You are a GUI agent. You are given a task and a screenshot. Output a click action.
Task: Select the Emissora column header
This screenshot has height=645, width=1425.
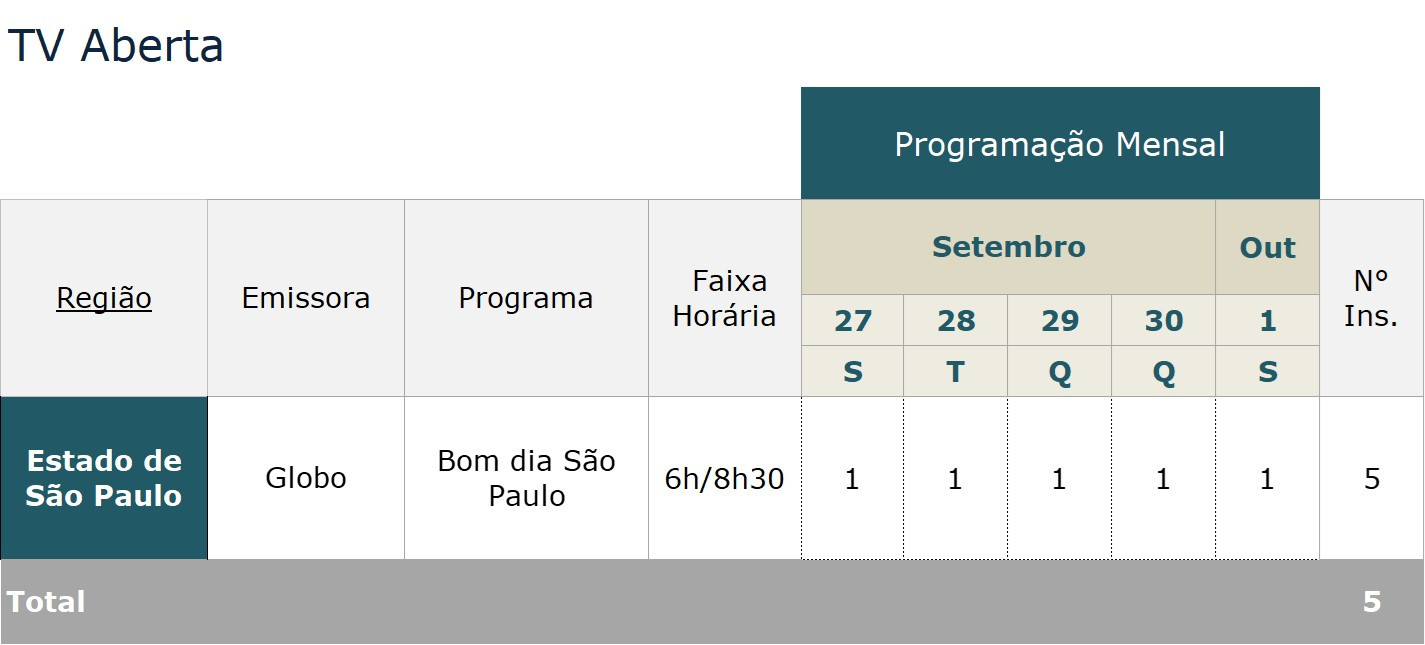[x=306, y=298]
